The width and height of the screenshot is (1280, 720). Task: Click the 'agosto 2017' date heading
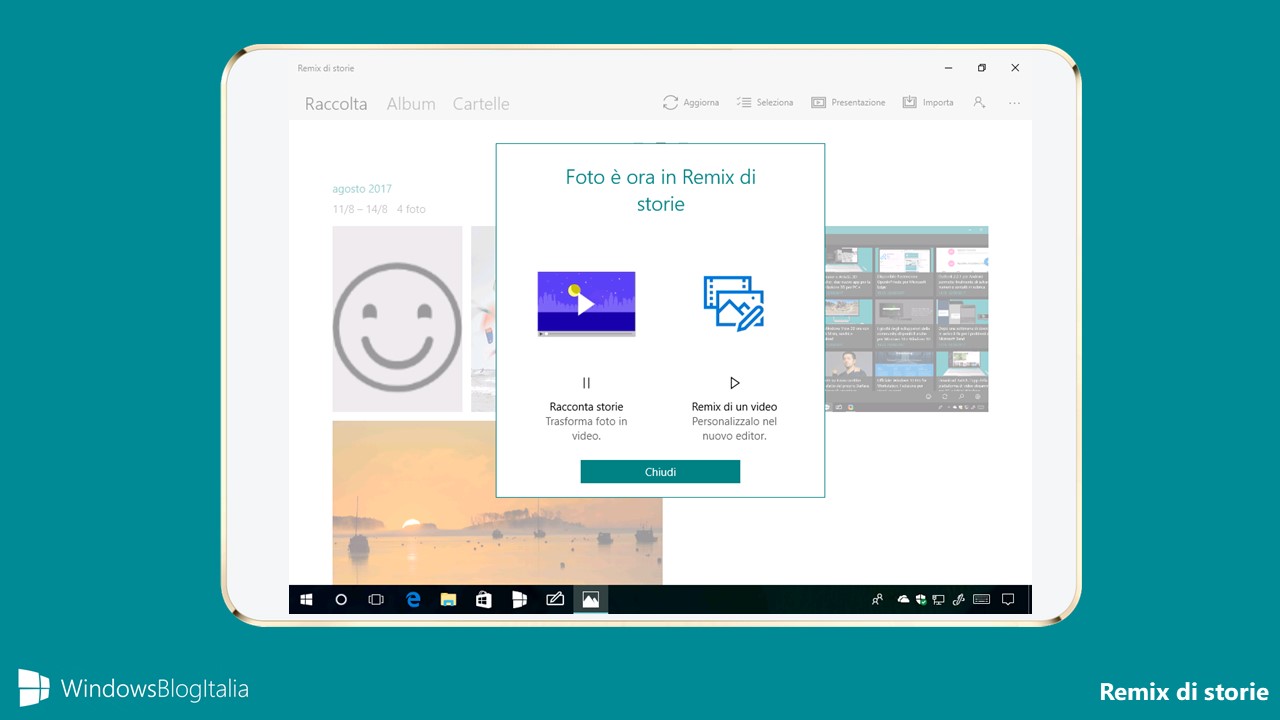[362, 189]
